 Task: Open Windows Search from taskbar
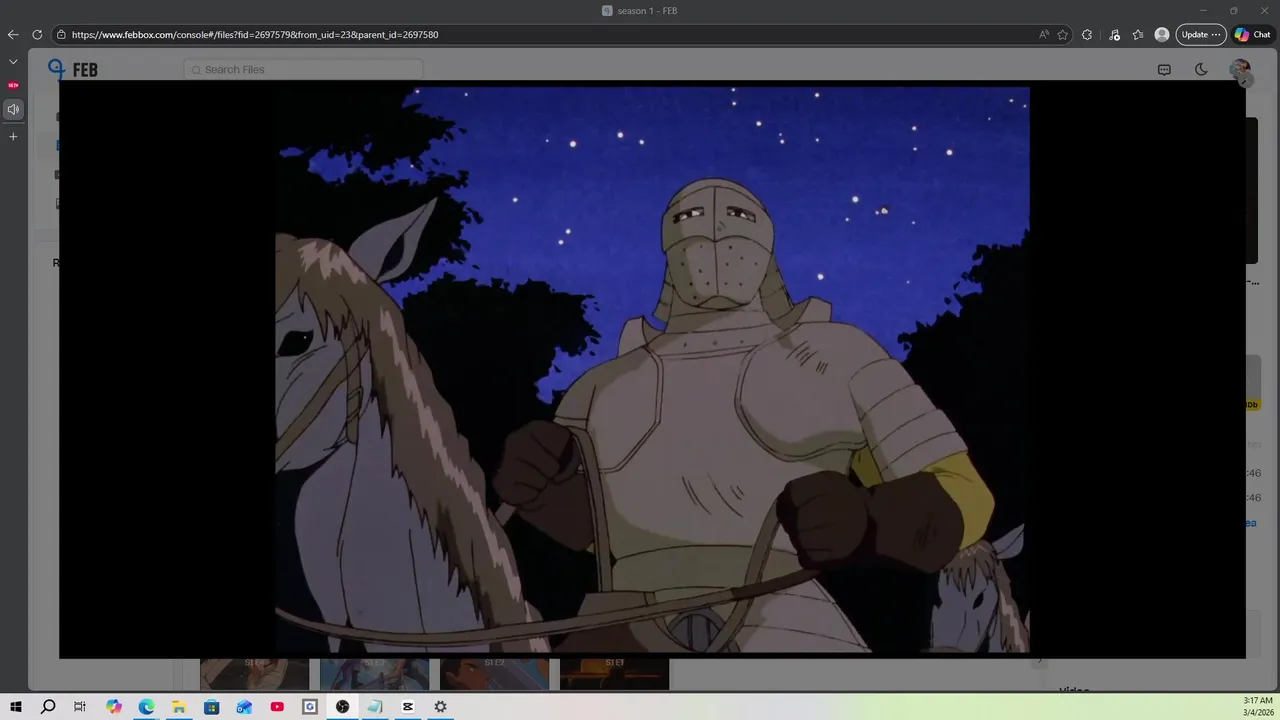pos(48,707)
